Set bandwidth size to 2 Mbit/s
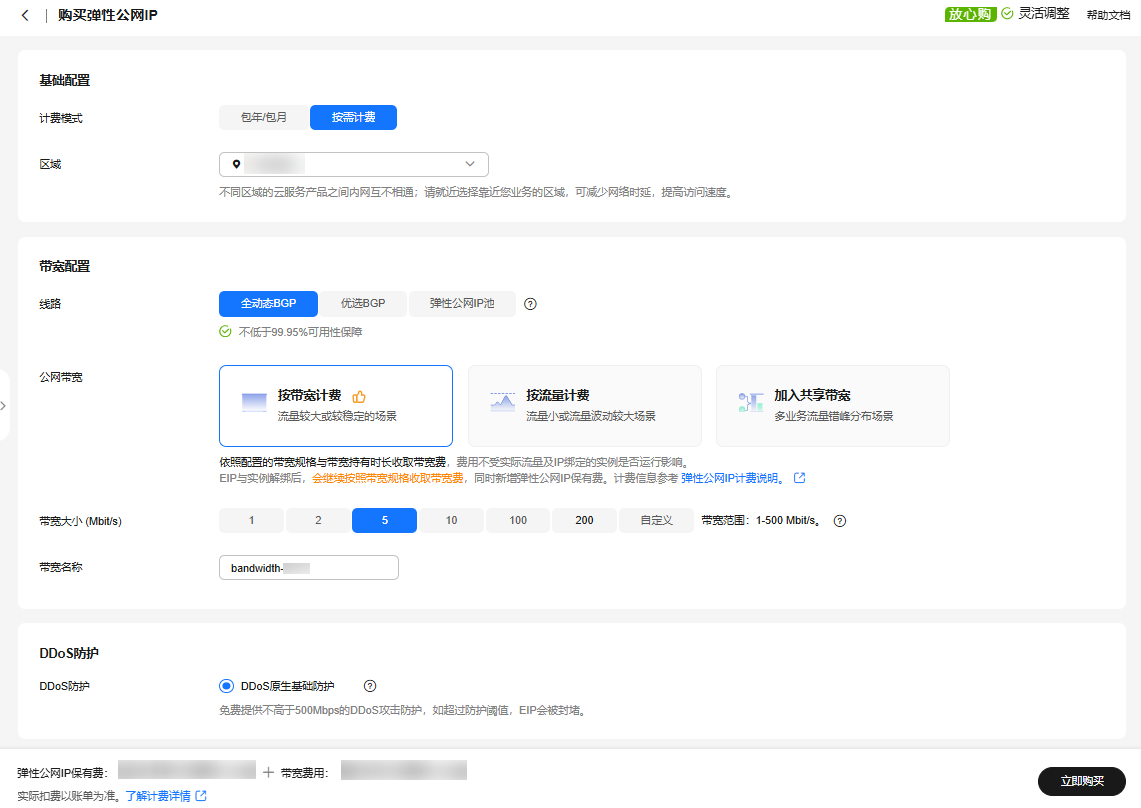Image resolution: width=1141 pixels, height=808 pixels. click(318, 520)
